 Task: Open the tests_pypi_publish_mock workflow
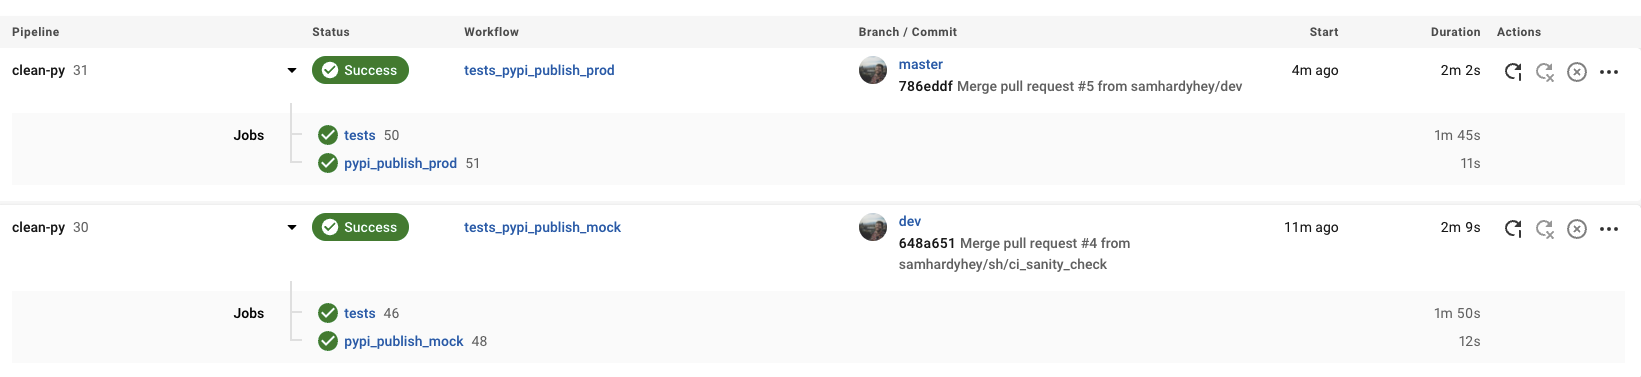[x=542, y=227]
